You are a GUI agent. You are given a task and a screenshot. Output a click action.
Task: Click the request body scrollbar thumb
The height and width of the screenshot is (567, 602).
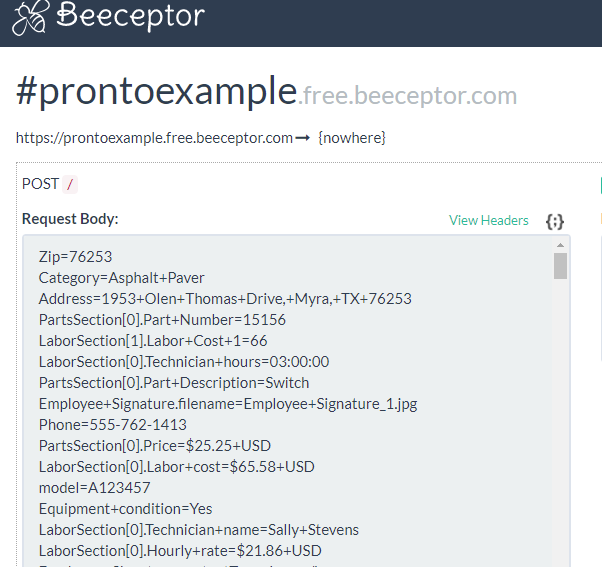560,266
